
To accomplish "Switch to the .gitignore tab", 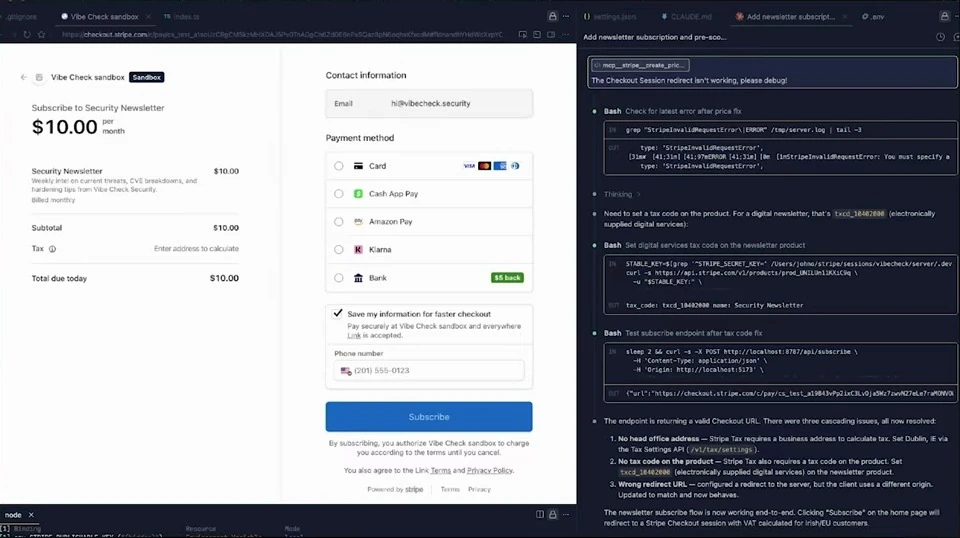I will 20,17.
